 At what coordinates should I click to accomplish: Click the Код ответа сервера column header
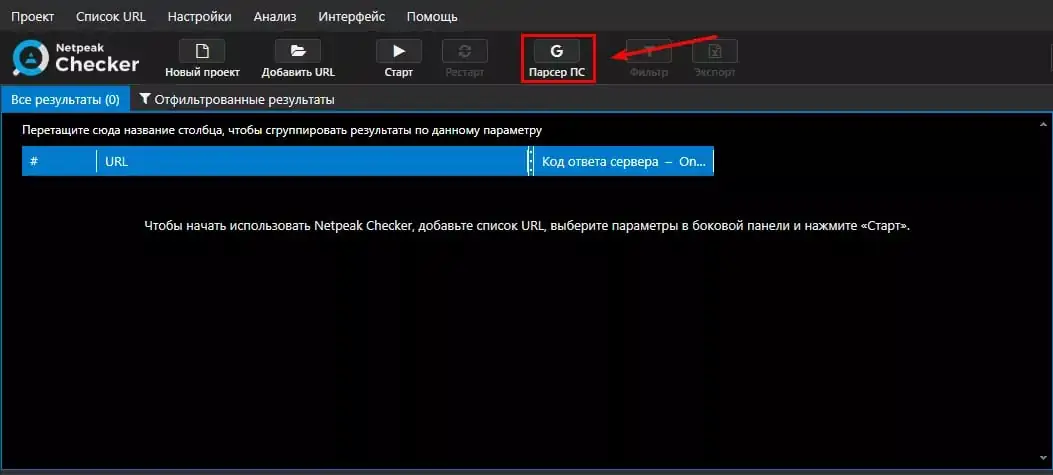tap(623, 162)
